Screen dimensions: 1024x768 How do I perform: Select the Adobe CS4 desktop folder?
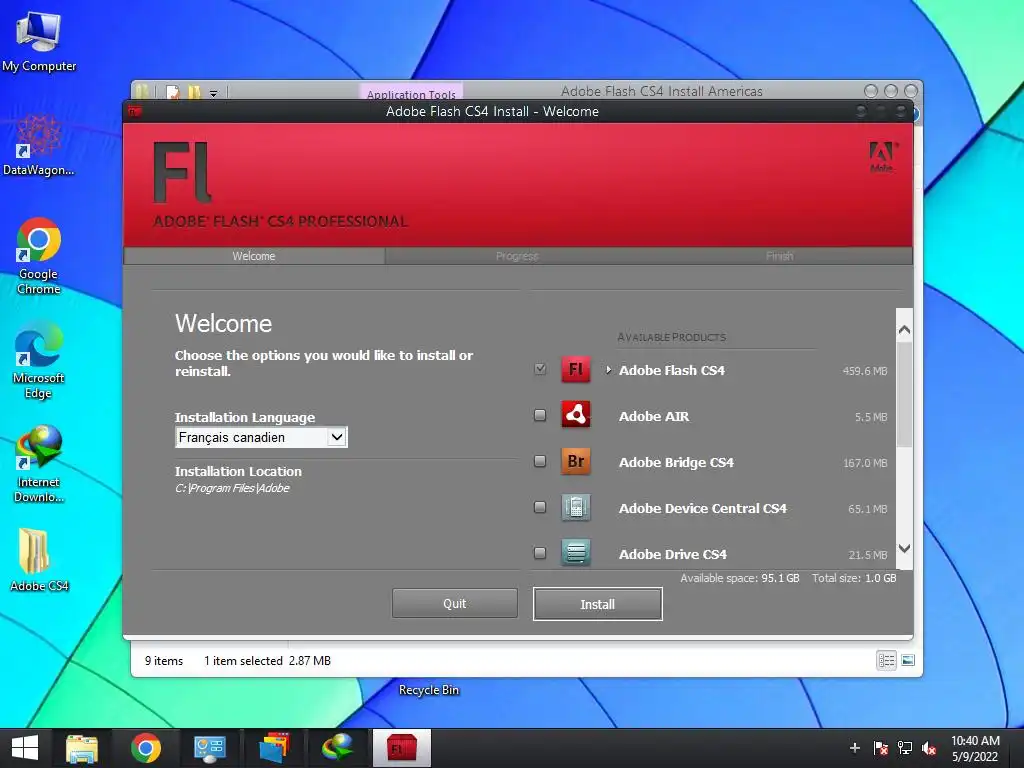39,560
